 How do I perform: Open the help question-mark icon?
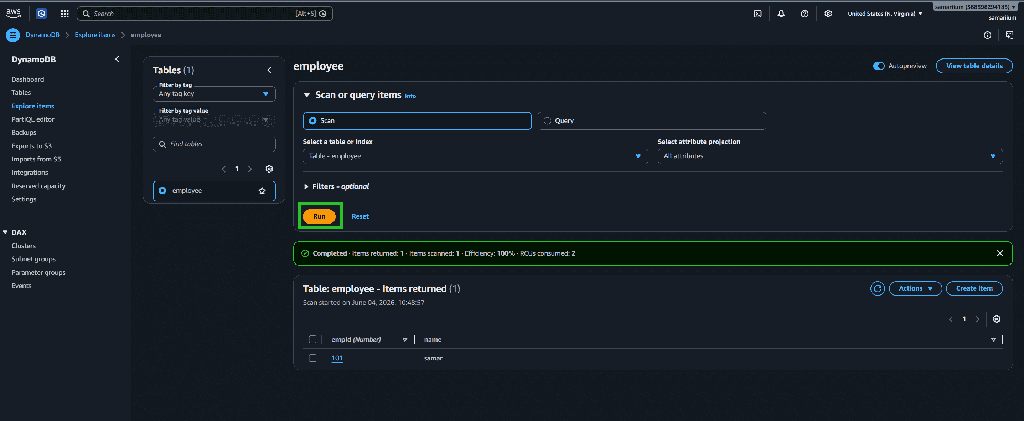pos(805,13)
